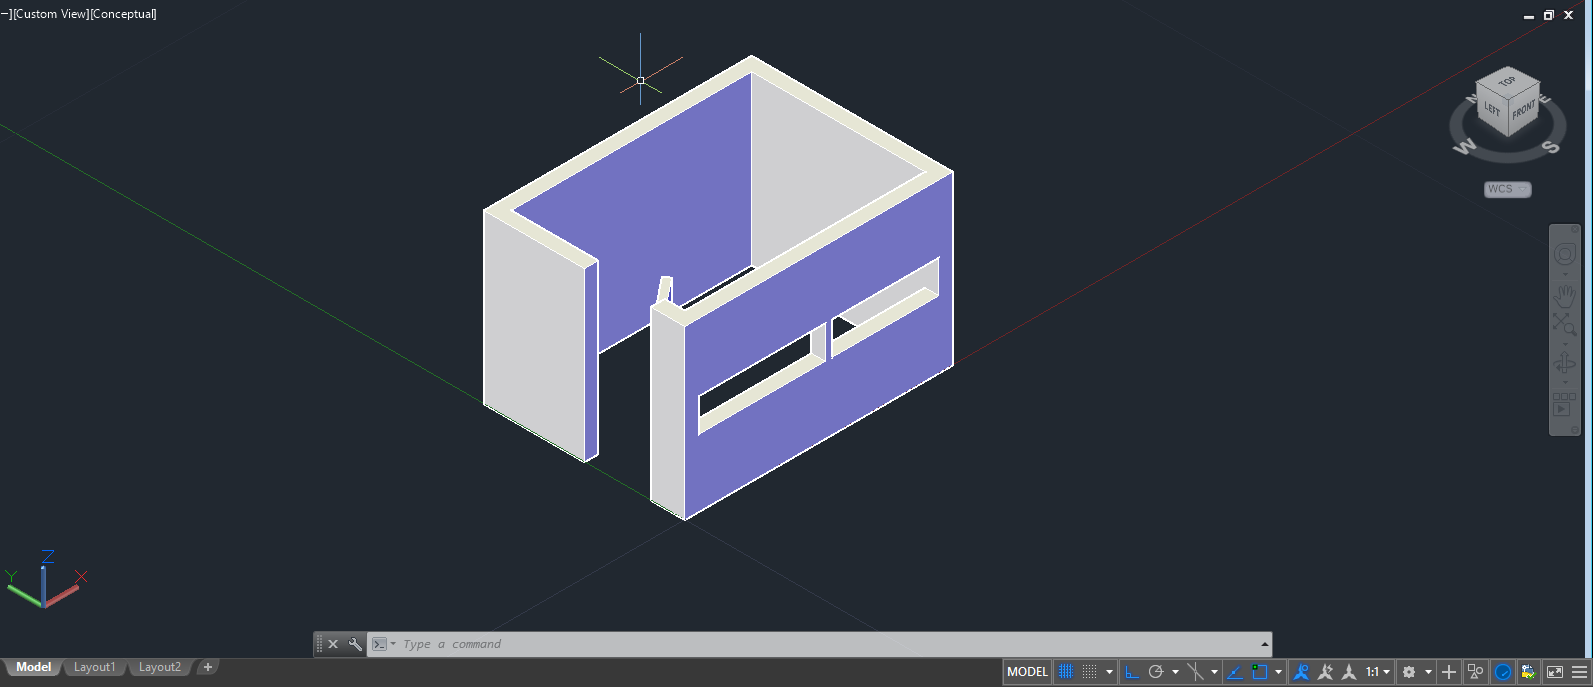Switch to the Layout2 tab
This screenshot has width=1593, height=687.
tap(160, 667)
